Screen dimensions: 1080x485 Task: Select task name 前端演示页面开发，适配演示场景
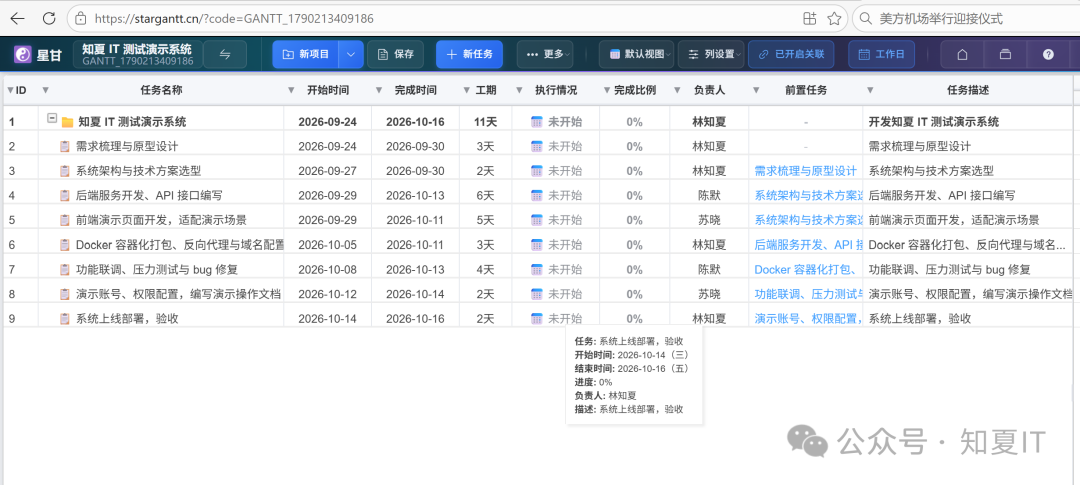tap(161, 220)
